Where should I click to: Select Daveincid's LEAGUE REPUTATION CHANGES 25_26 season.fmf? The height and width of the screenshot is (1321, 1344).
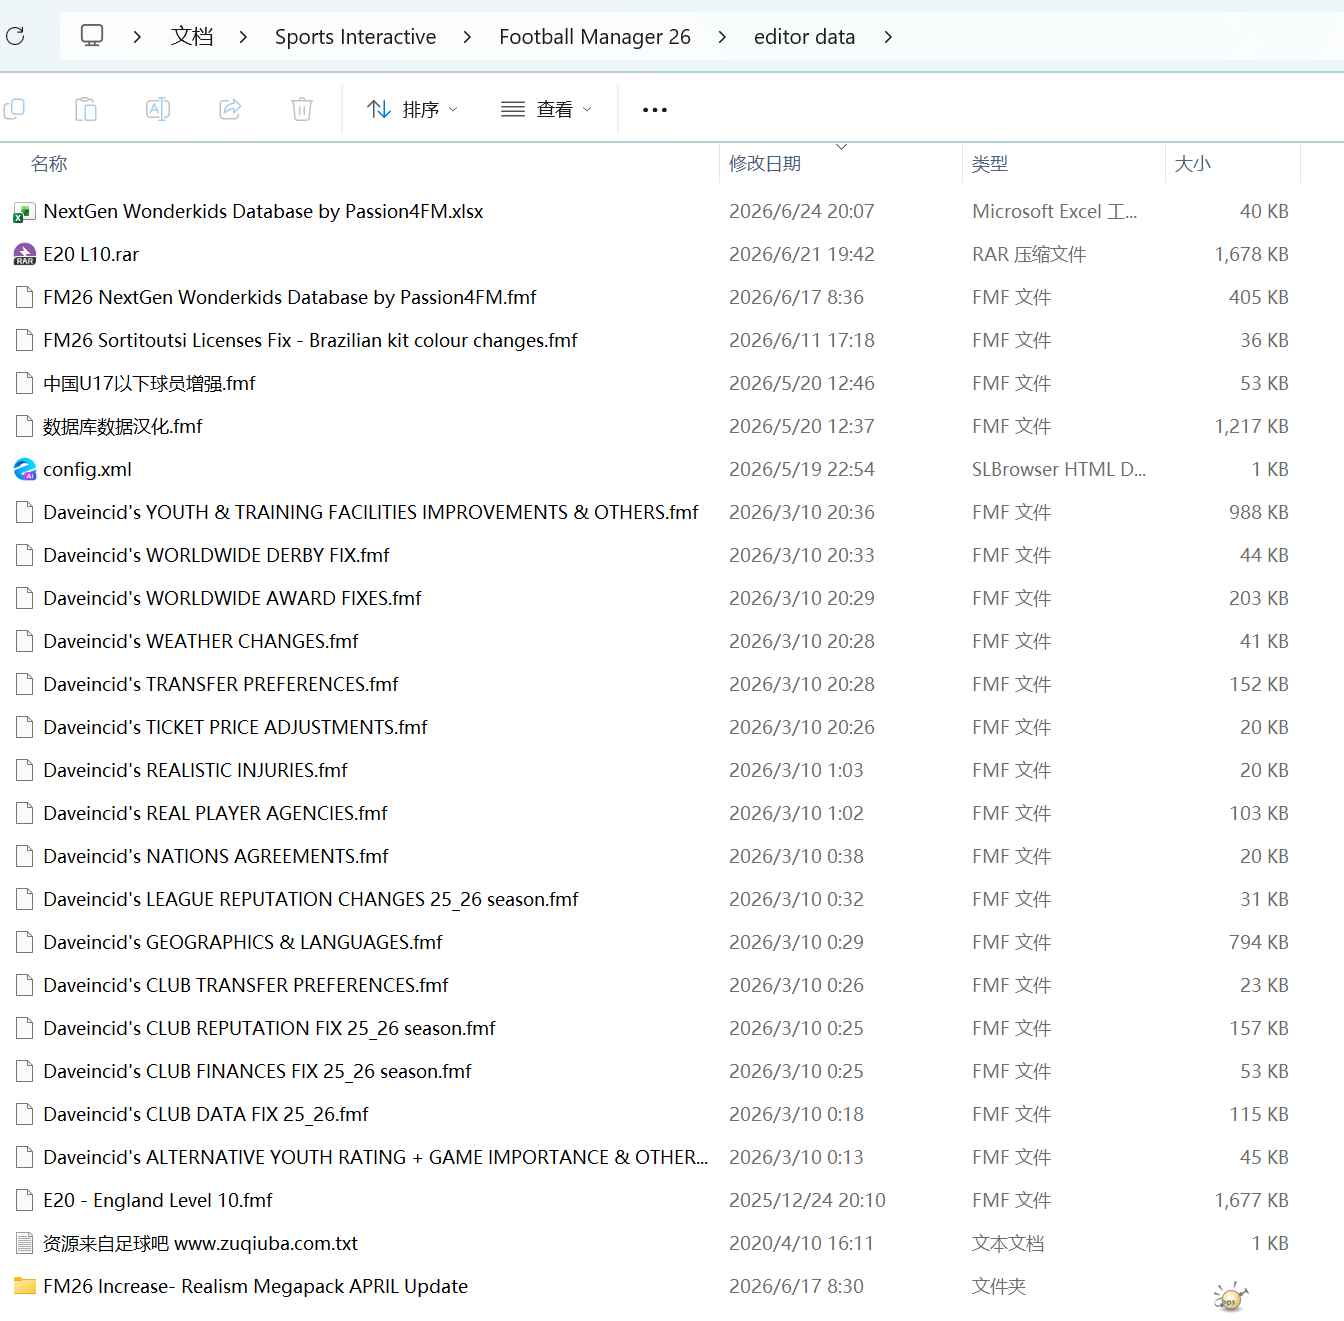click(x=311, y=900)
